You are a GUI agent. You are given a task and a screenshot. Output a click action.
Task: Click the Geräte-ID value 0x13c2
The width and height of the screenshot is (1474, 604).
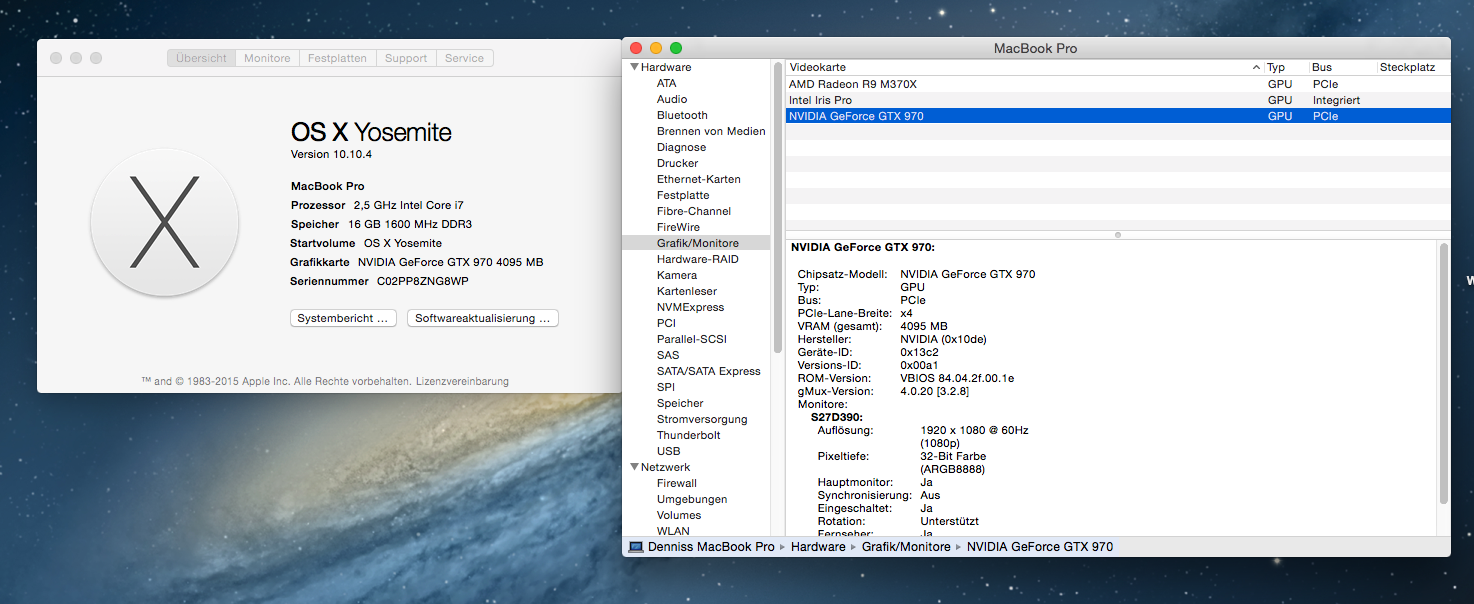click(x=919, y=352)
